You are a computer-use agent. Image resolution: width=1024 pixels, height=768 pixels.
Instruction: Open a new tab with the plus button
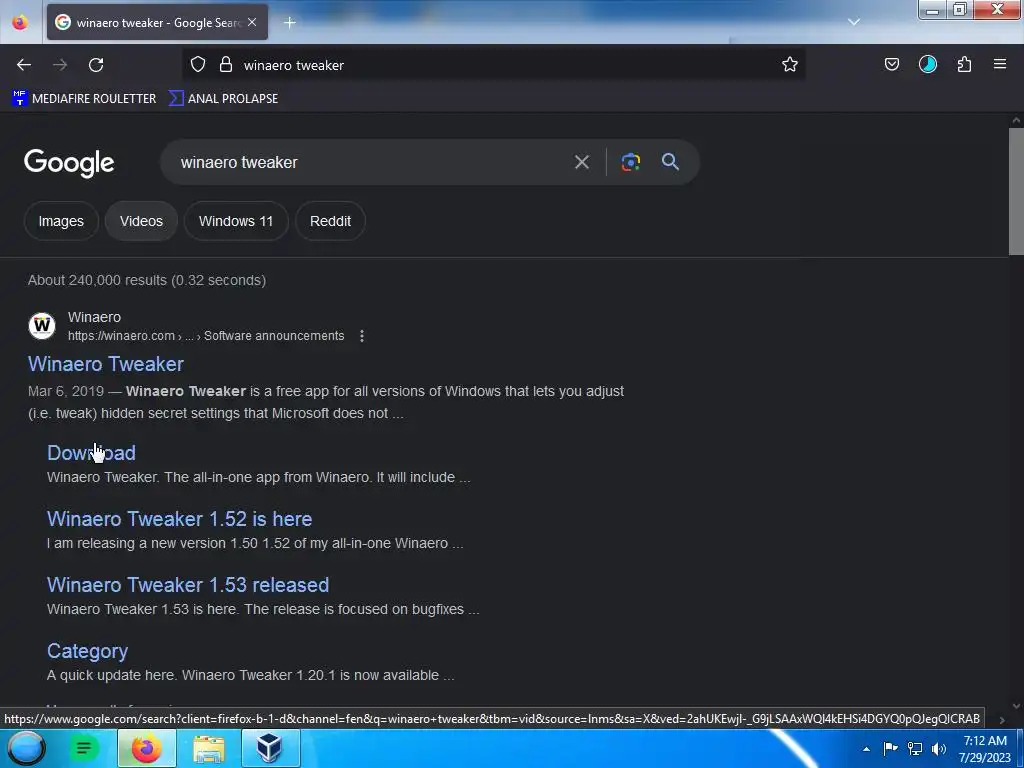[x=290, y=22]
